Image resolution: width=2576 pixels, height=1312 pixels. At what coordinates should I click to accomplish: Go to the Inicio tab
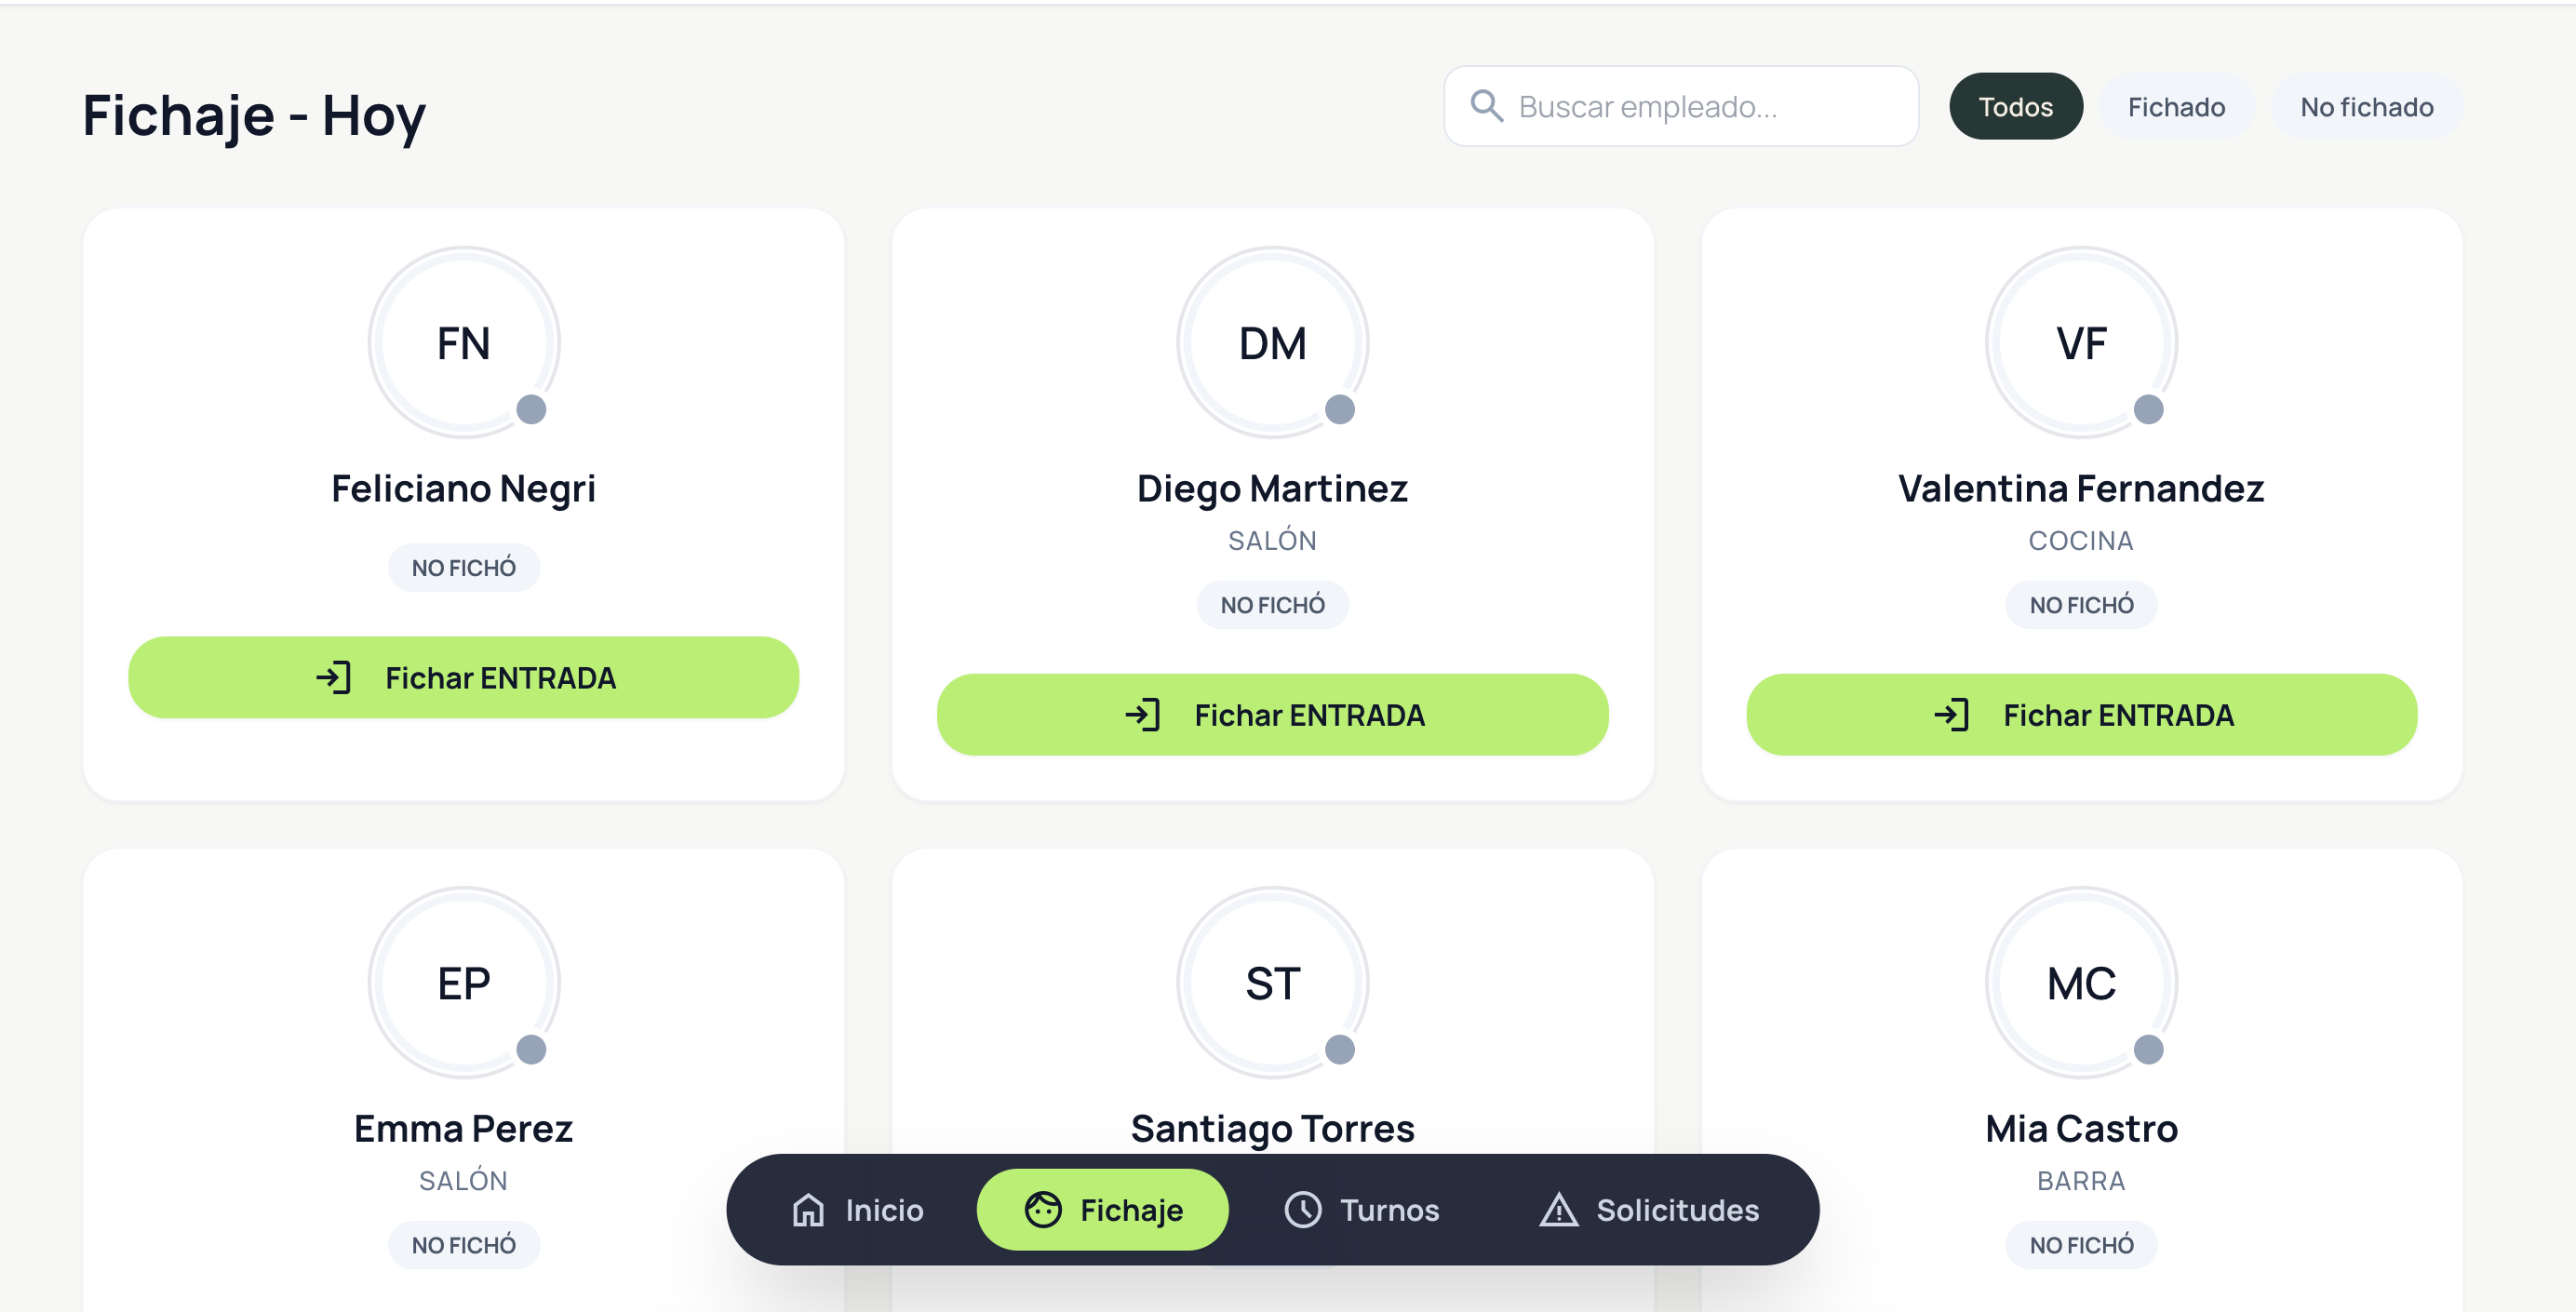[858, 1210]
